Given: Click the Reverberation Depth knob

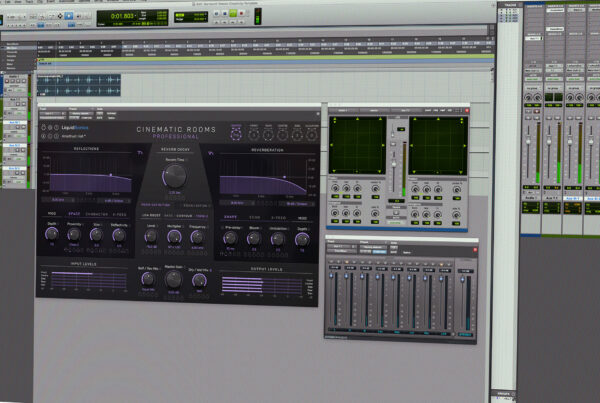Looking at the screenshot, I should pos(302,240).
